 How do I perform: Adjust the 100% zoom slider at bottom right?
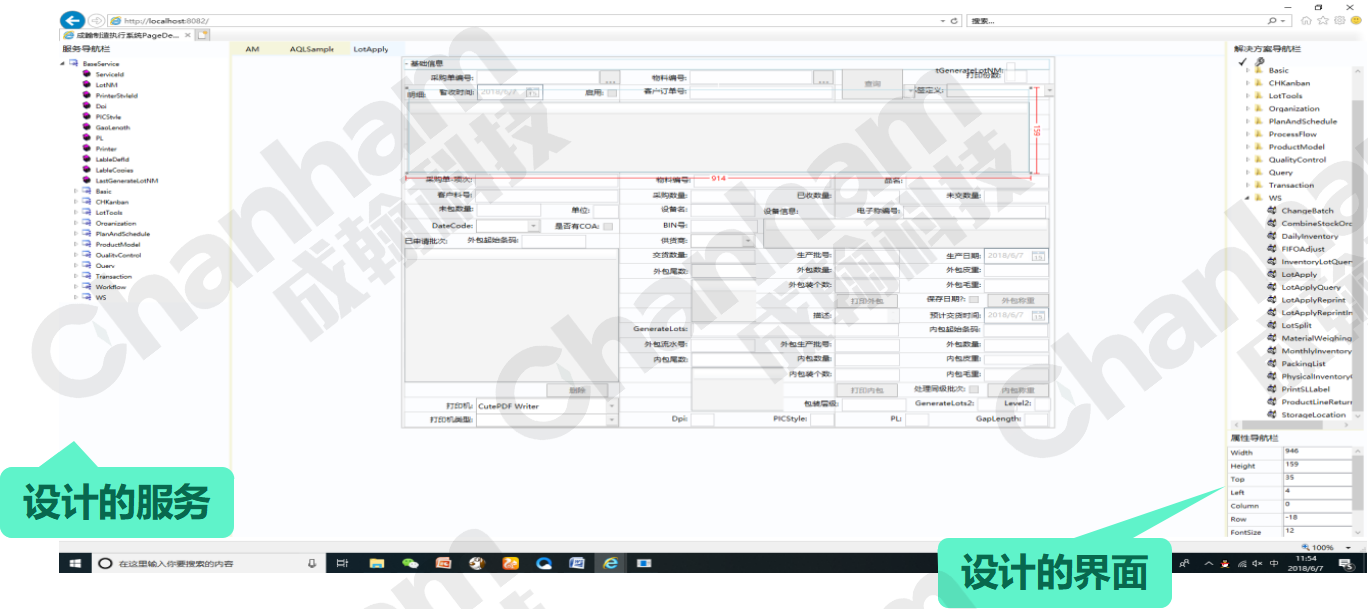click(1320, 547)
